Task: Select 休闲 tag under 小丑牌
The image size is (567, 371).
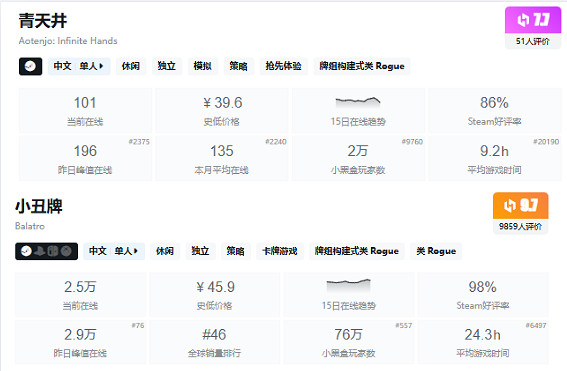Action: pyautogui.click(x=165, y=251)
